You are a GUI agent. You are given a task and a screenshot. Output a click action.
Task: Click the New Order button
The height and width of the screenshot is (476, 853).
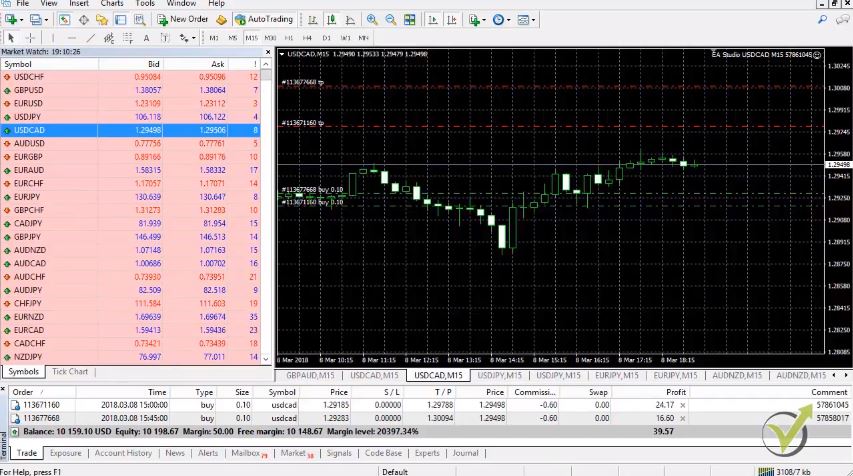(183, 20)
